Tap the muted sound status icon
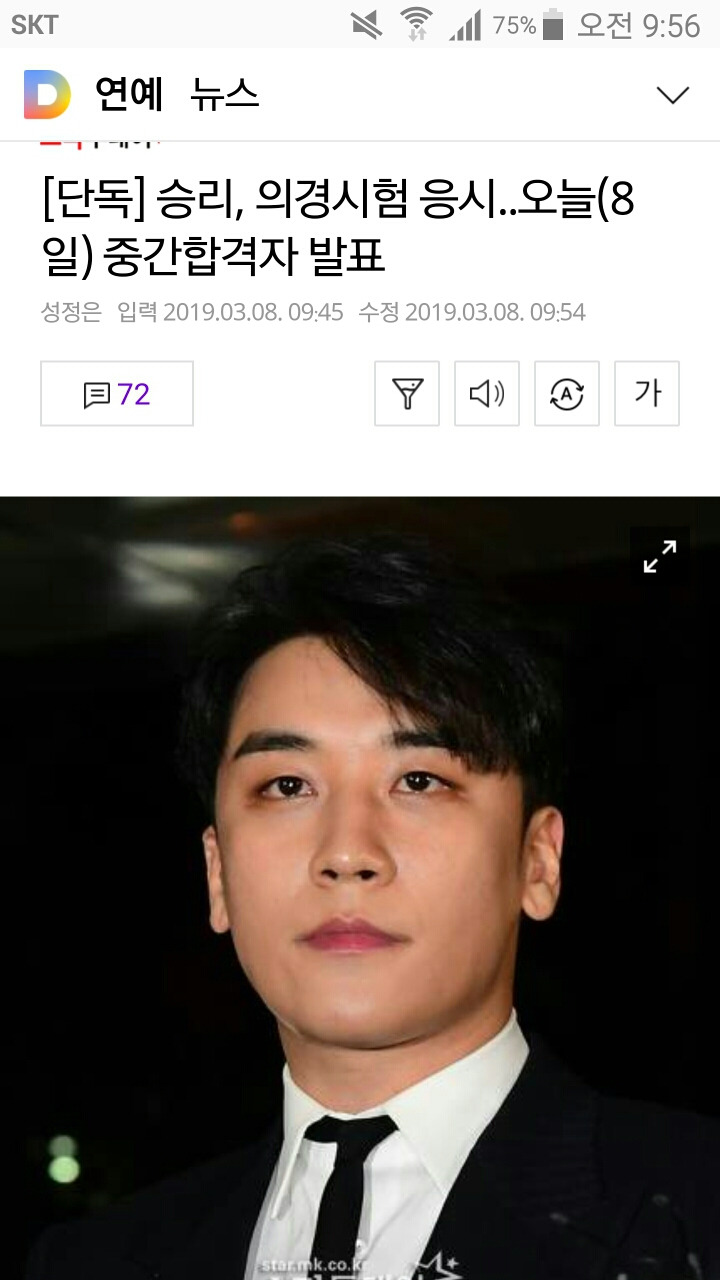The height and width of the screenshot is (1280, 720). click(367, 24)
